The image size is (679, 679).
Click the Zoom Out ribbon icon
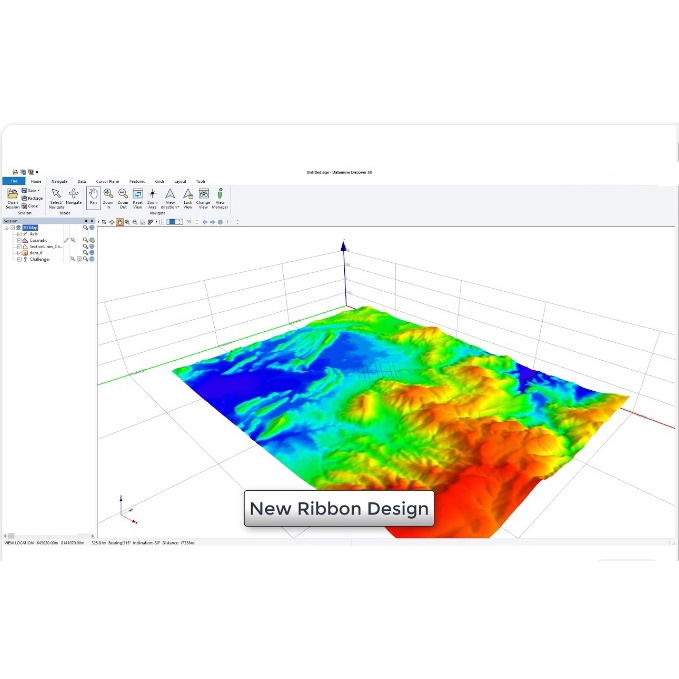point(123,197)
